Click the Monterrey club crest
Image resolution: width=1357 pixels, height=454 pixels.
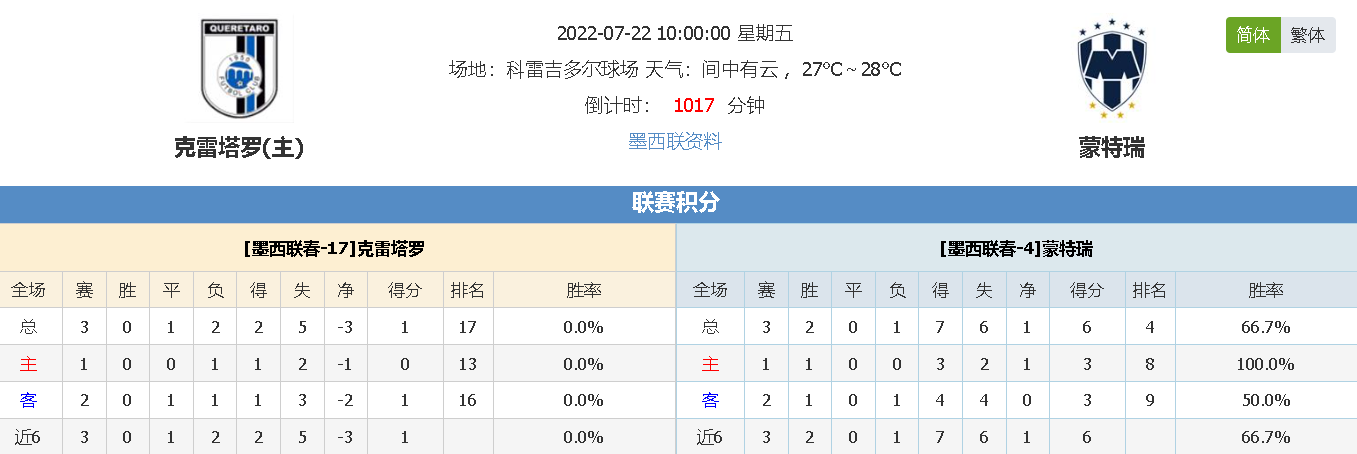point(1111,68)
